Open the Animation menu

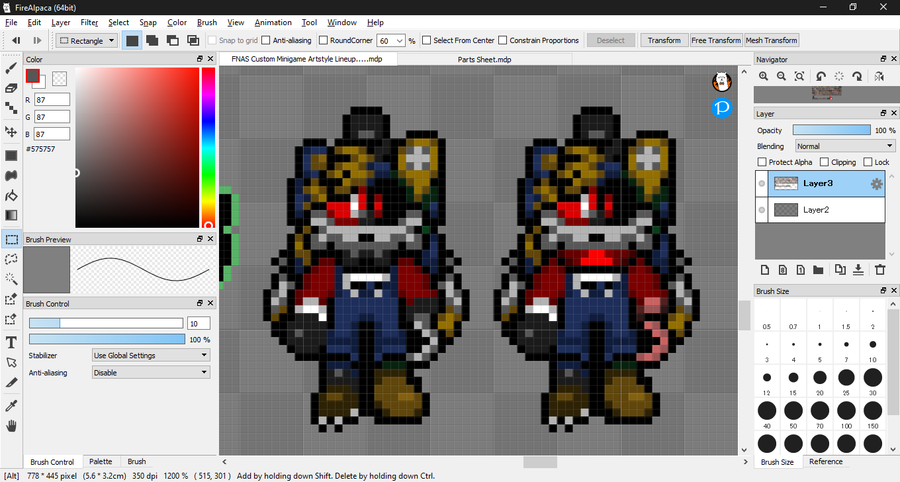pos(273,22)
